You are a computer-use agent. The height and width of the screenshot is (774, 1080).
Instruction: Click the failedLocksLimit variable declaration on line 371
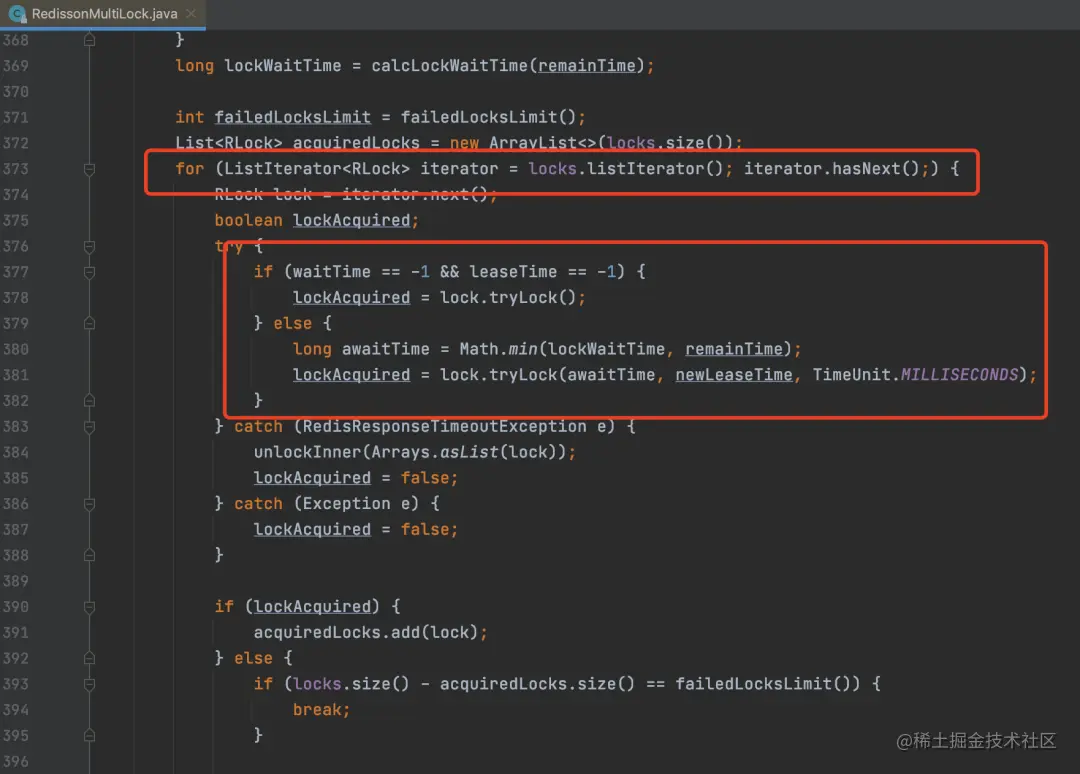tap(292, 117)
